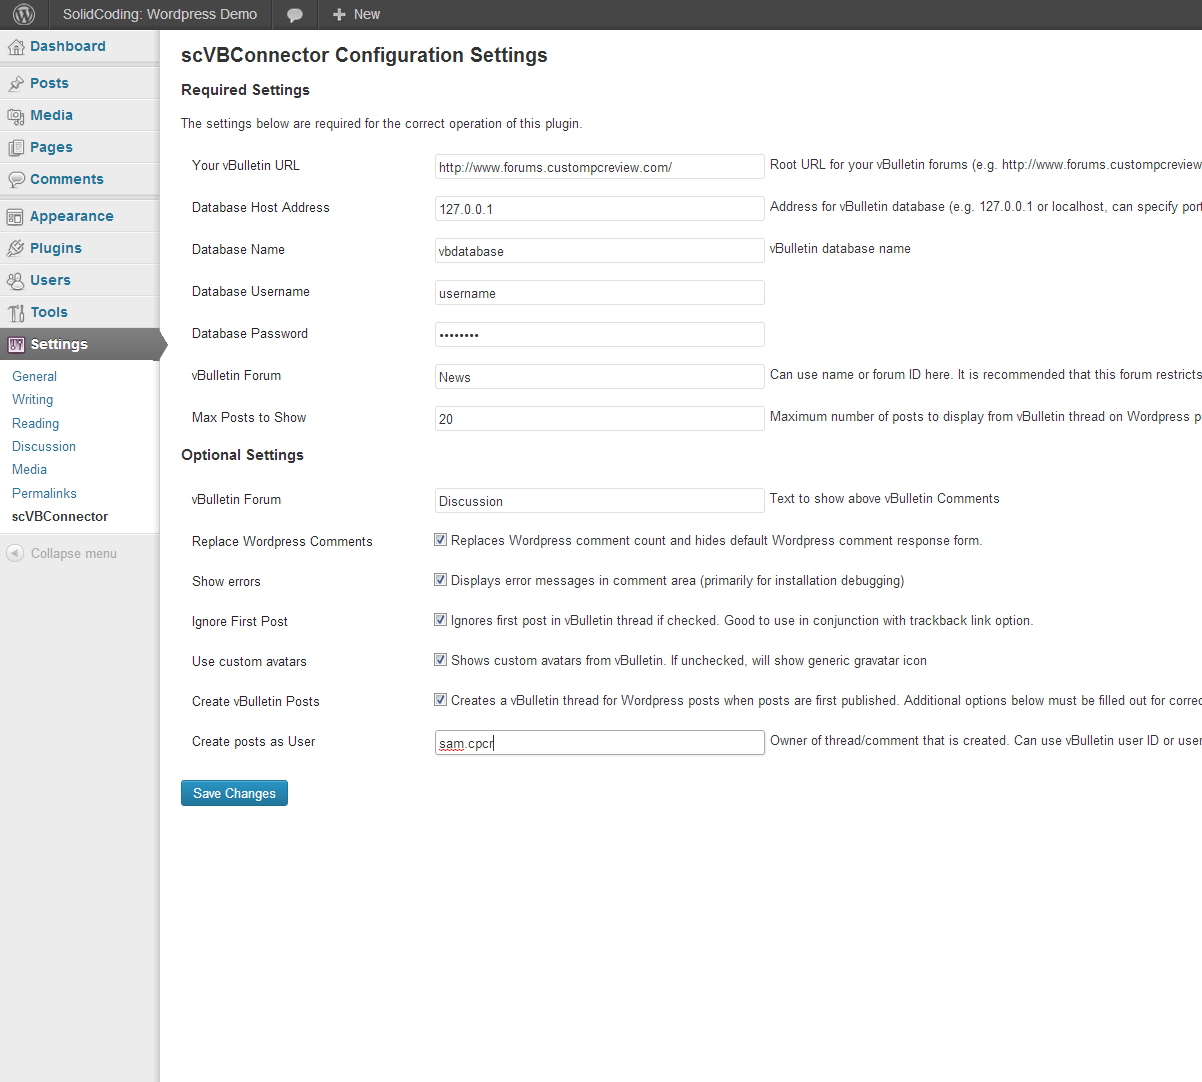Open Reading settings submenu link
Viewport: 1202px width, 1082px height.
point(35,424)
